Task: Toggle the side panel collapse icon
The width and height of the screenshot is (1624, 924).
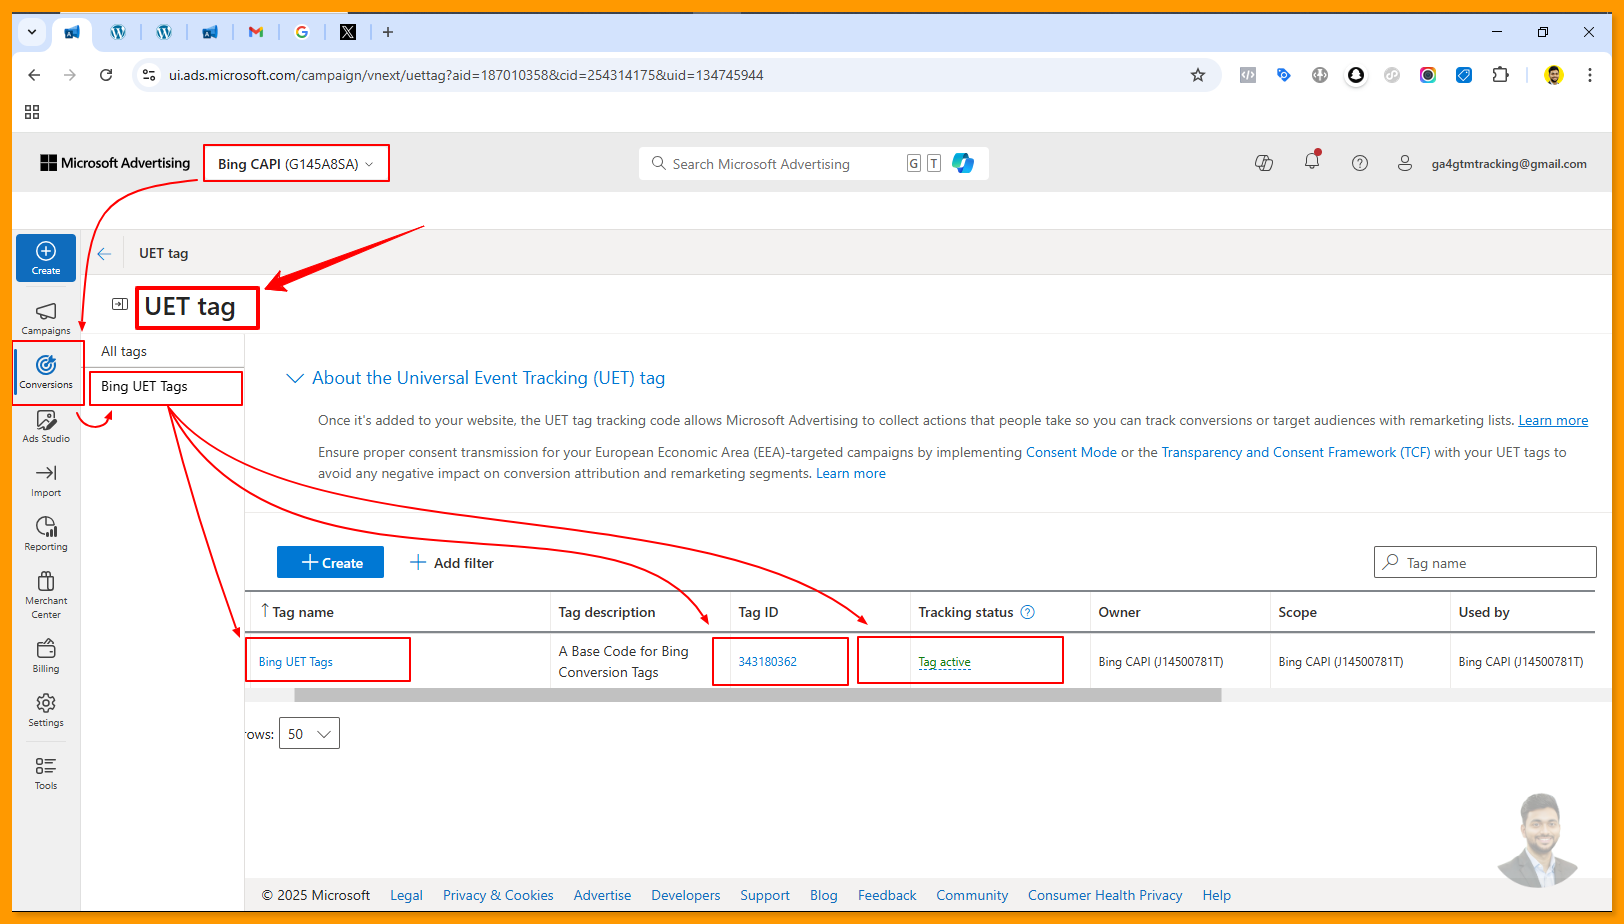Action: [120, 304]
